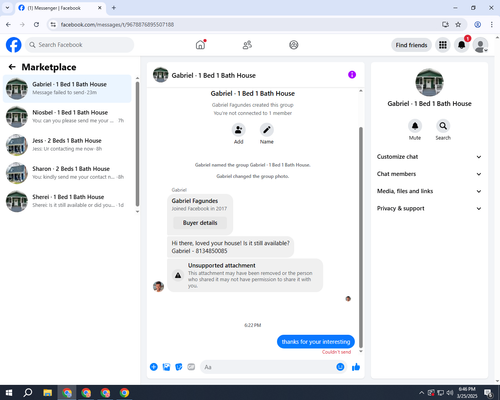Mute the conversation with the bell icon
Screen dimensions: 500x400
pos(415,126)
